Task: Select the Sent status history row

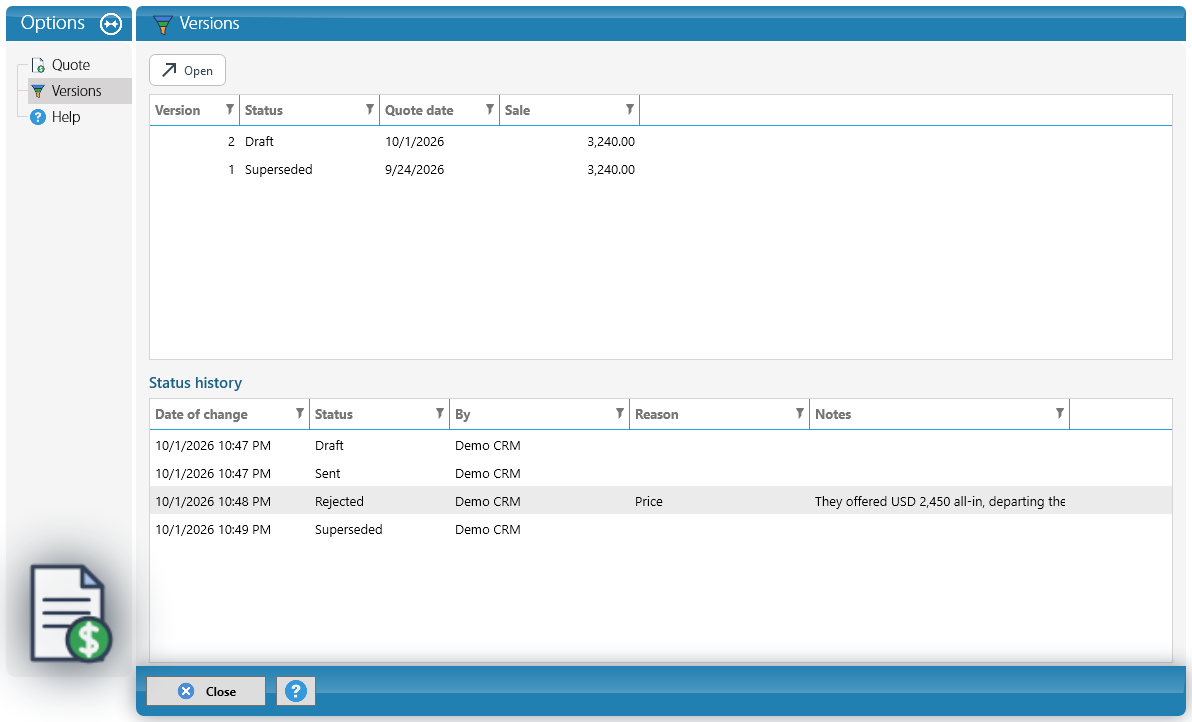Action: (x=661, y=473)
